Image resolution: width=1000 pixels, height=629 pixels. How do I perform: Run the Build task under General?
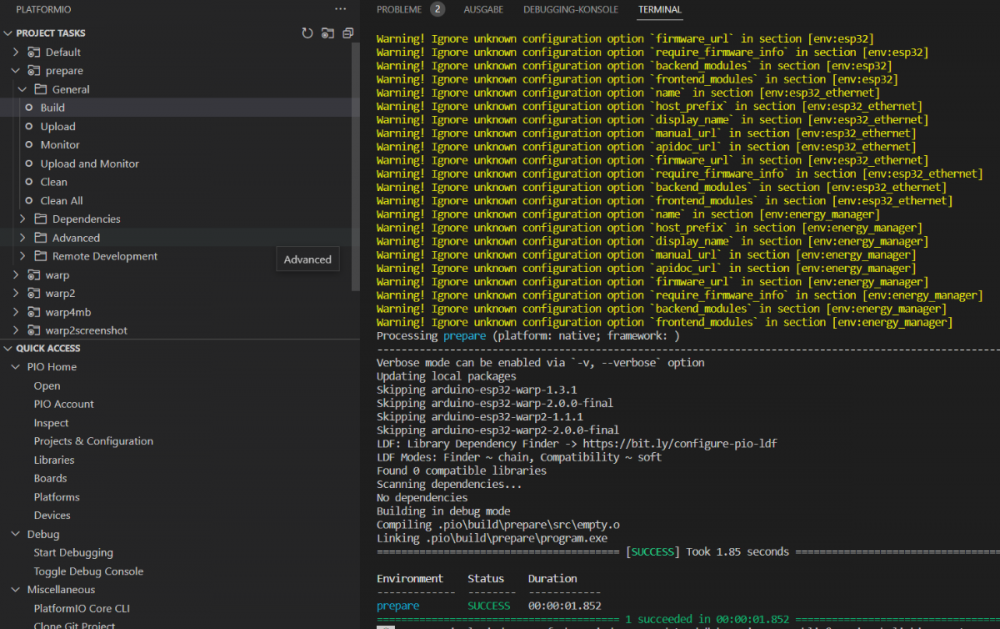52,108
